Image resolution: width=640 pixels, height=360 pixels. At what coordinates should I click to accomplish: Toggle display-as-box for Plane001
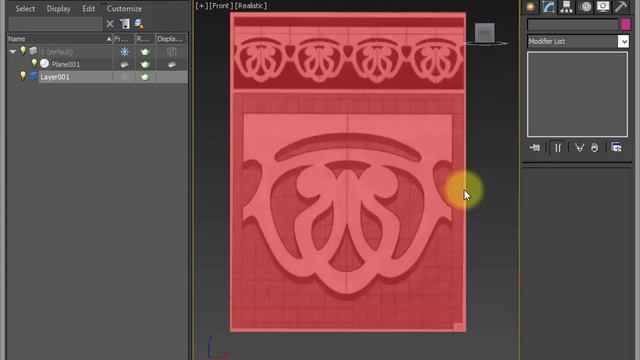tap(172, 64)
